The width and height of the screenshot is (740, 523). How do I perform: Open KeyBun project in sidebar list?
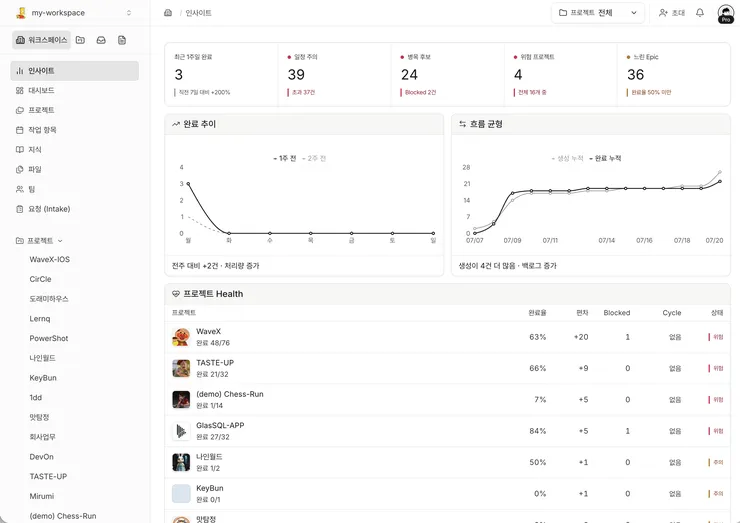43,378
